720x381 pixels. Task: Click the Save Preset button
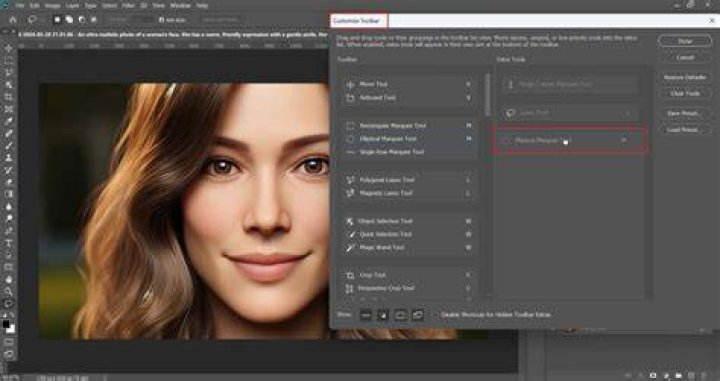pos(685,113)
